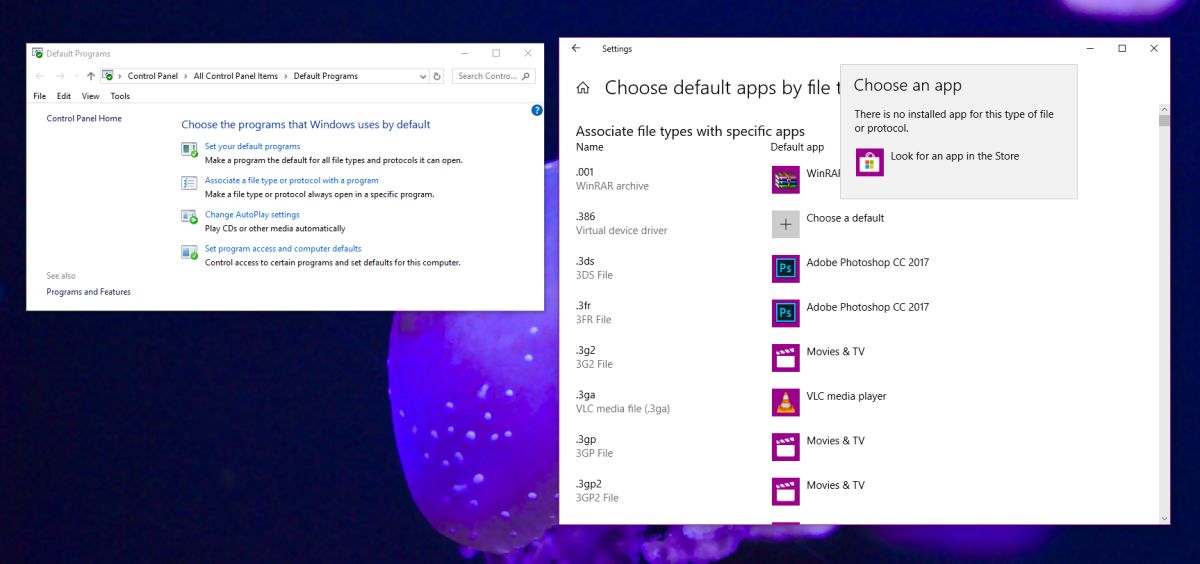Go to Control Panel Home

coord(84,118)
